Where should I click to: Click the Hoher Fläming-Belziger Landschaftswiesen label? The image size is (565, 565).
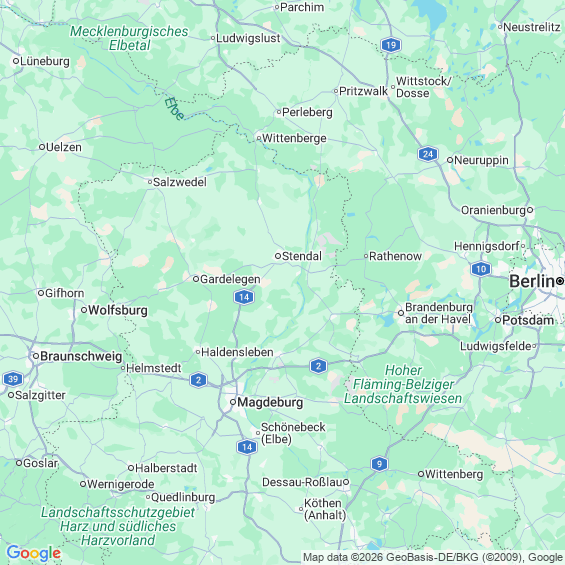coord(403,384)
